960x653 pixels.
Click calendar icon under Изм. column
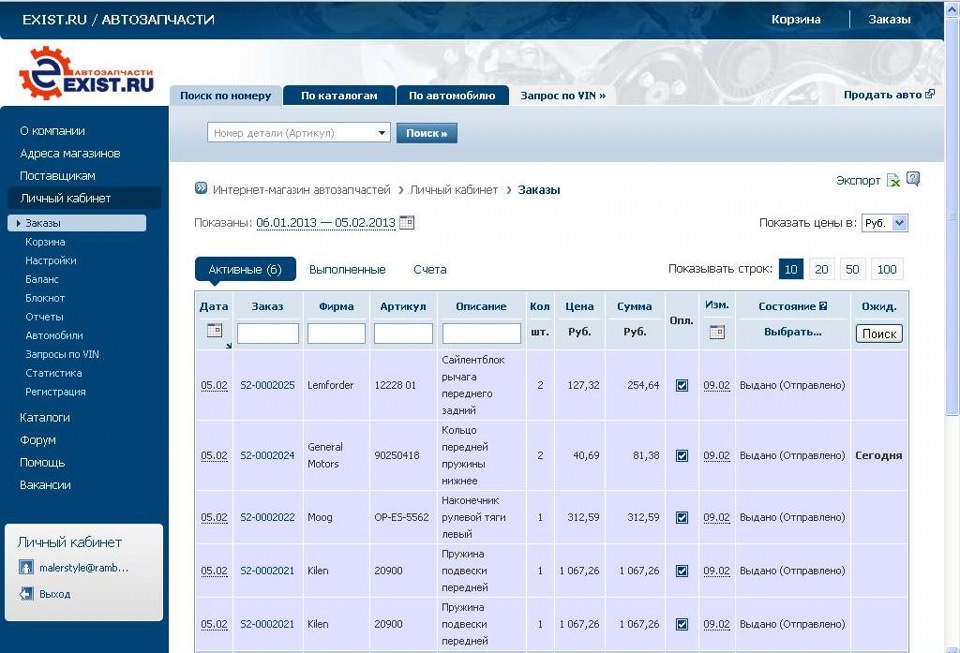click(716, 332)
